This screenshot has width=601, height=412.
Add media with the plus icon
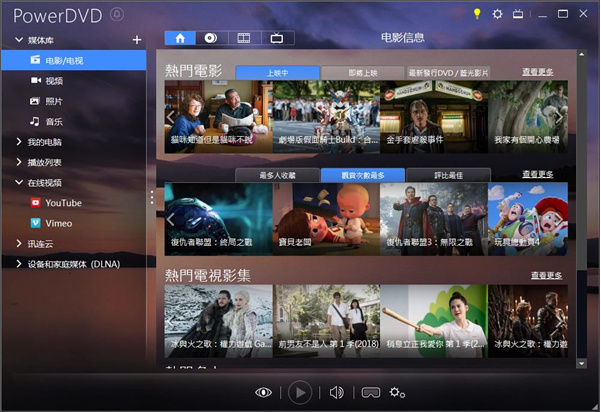[137, 40]
